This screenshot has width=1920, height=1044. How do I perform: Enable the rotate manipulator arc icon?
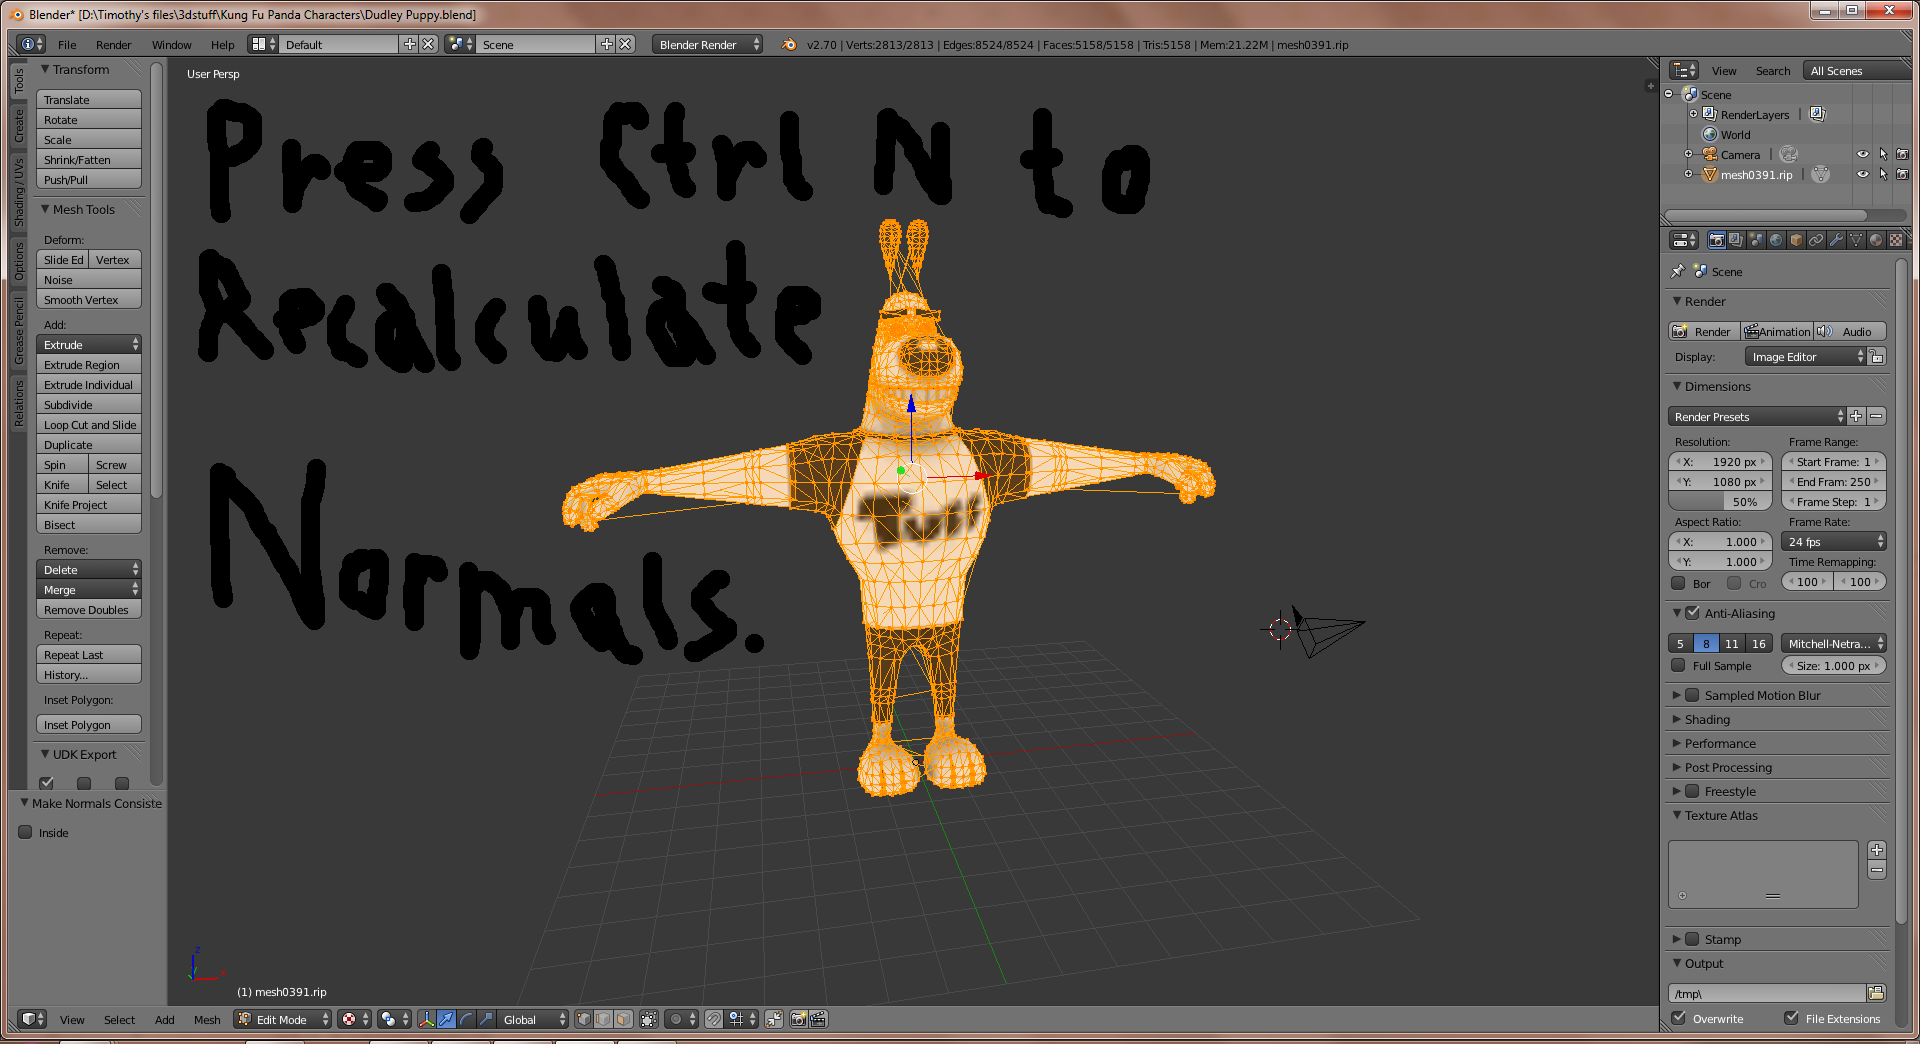tap(467, 1019)
